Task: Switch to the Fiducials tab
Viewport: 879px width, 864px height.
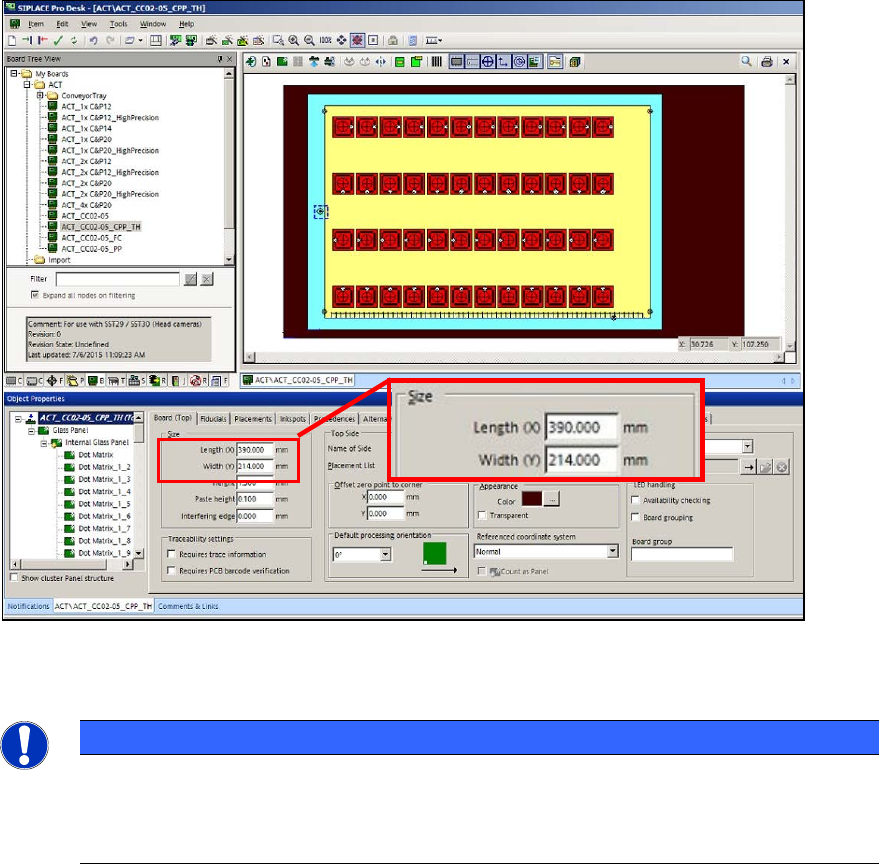Action: tap(213, 419)
